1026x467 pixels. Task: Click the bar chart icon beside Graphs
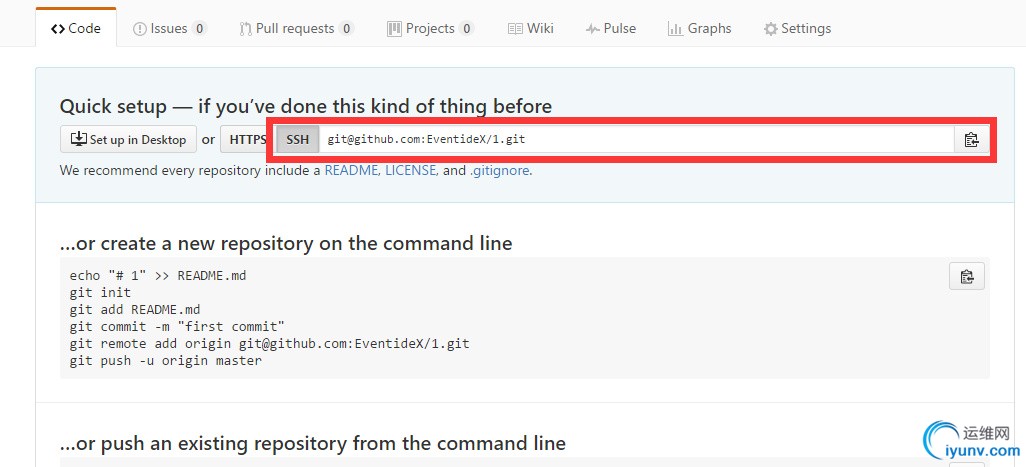[675, 29]
